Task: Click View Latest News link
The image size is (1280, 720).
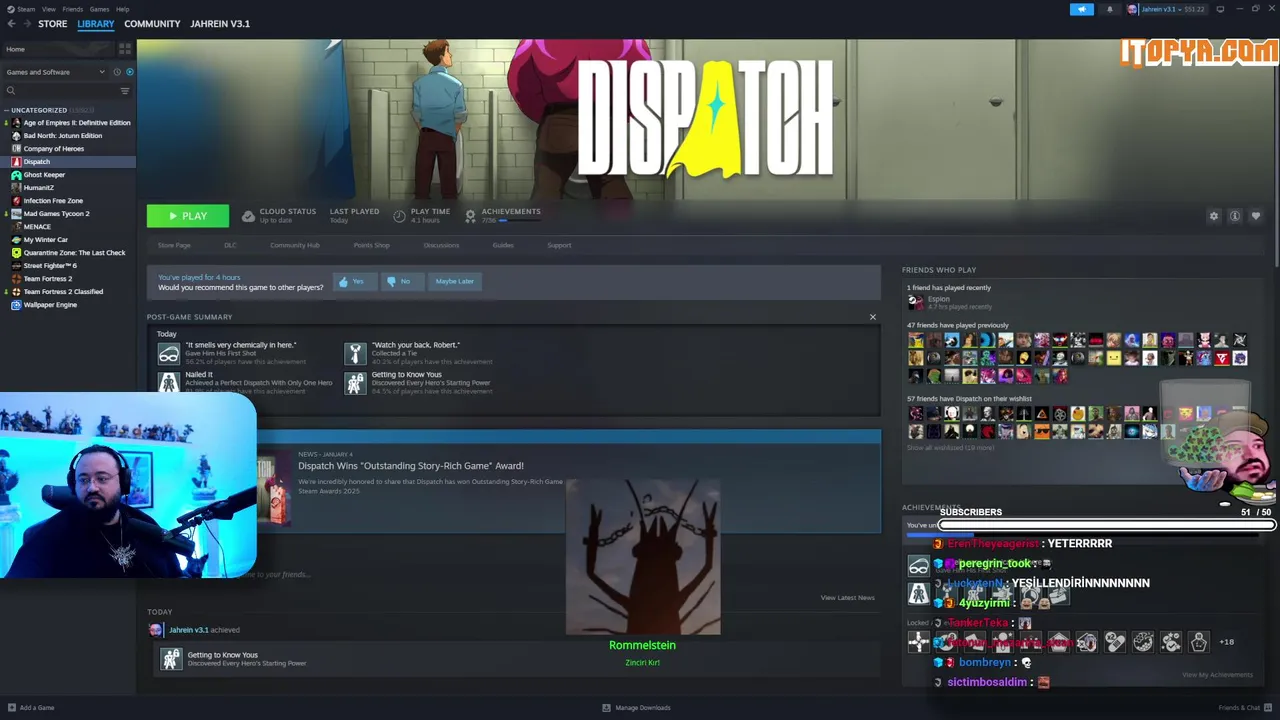Action: (x=847, y=598)
